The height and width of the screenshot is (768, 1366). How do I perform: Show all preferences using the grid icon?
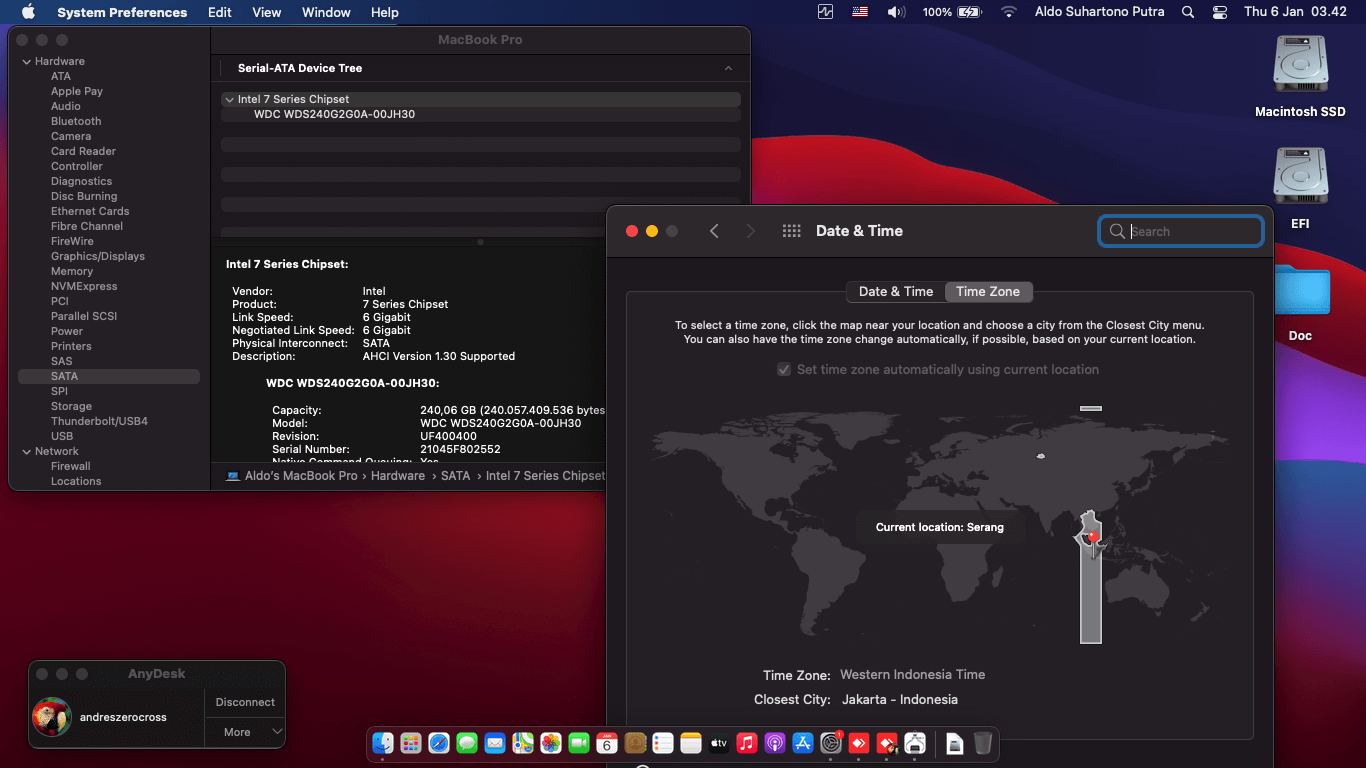[x=792, y=231]
